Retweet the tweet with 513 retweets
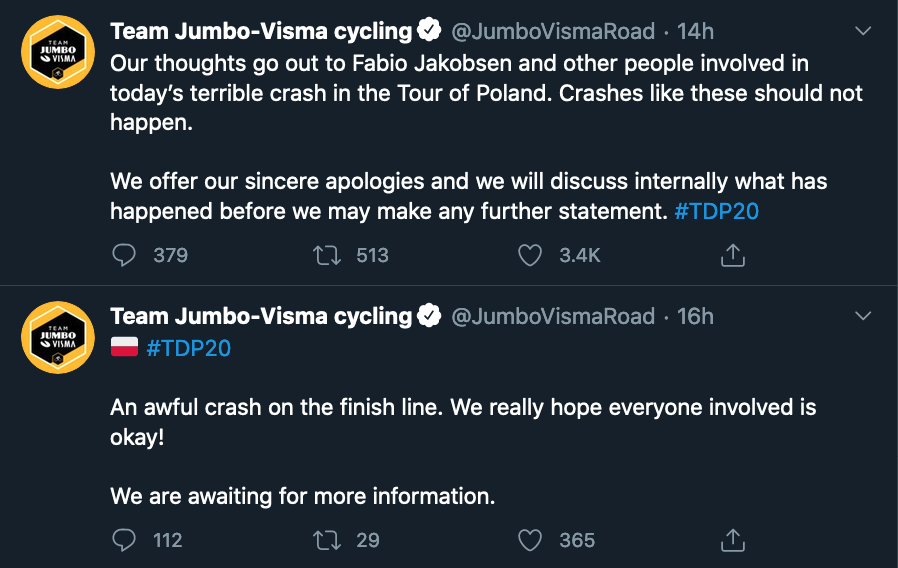Screen dimensions: 898x568 pyautogui.click(x=327, y=255)
